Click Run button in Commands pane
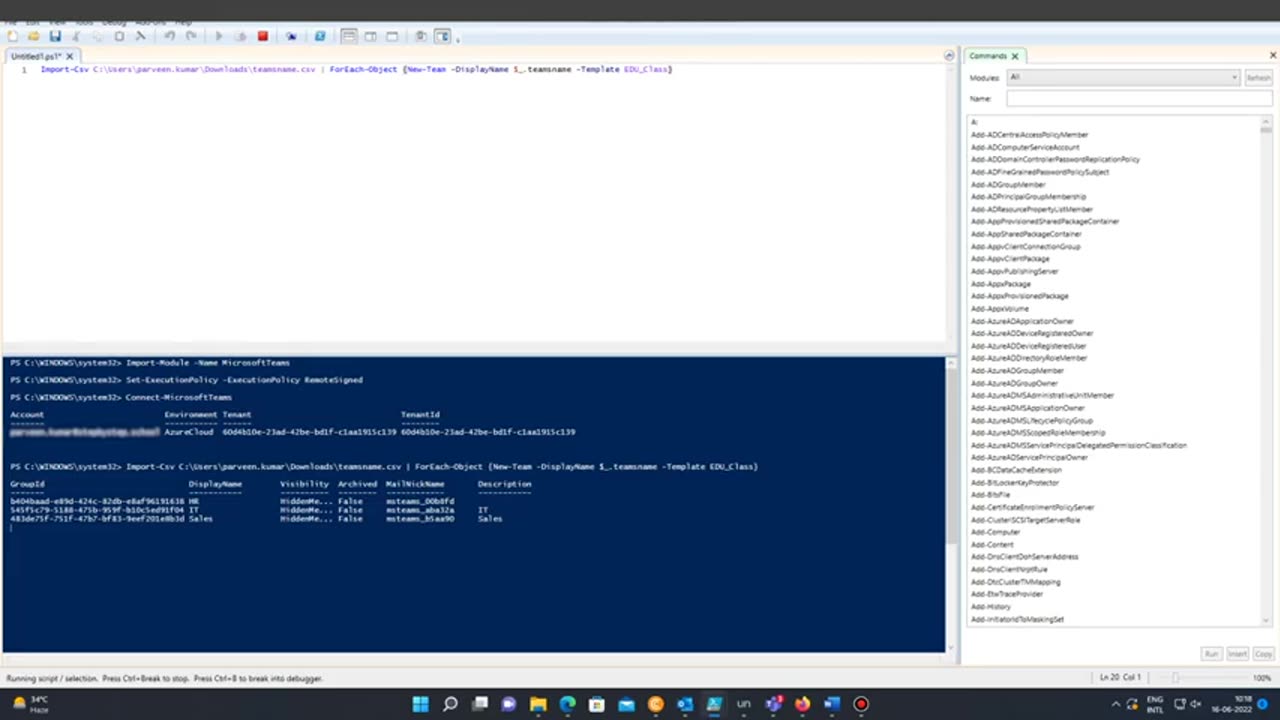This screenshot has height=720, width=1280. 1211,654
